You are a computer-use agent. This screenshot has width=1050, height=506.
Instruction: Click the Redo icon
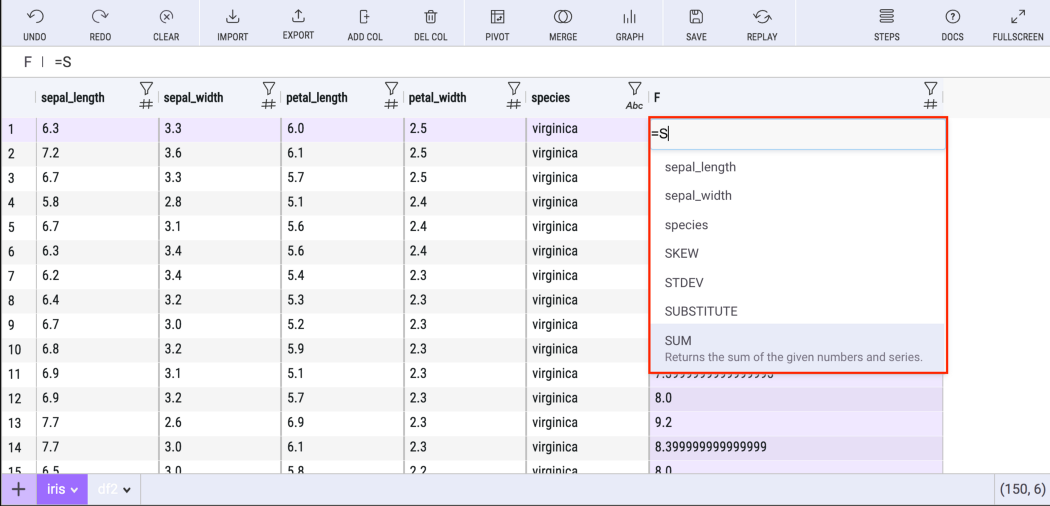pyautogui.click(x=100, y=17)
